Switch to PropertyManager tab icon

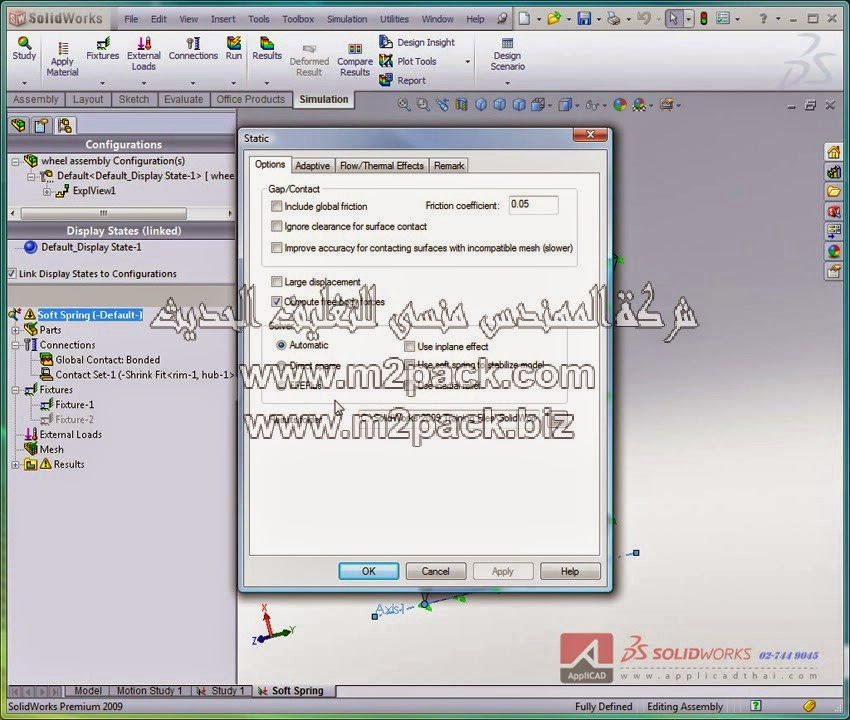pos(41,126)
